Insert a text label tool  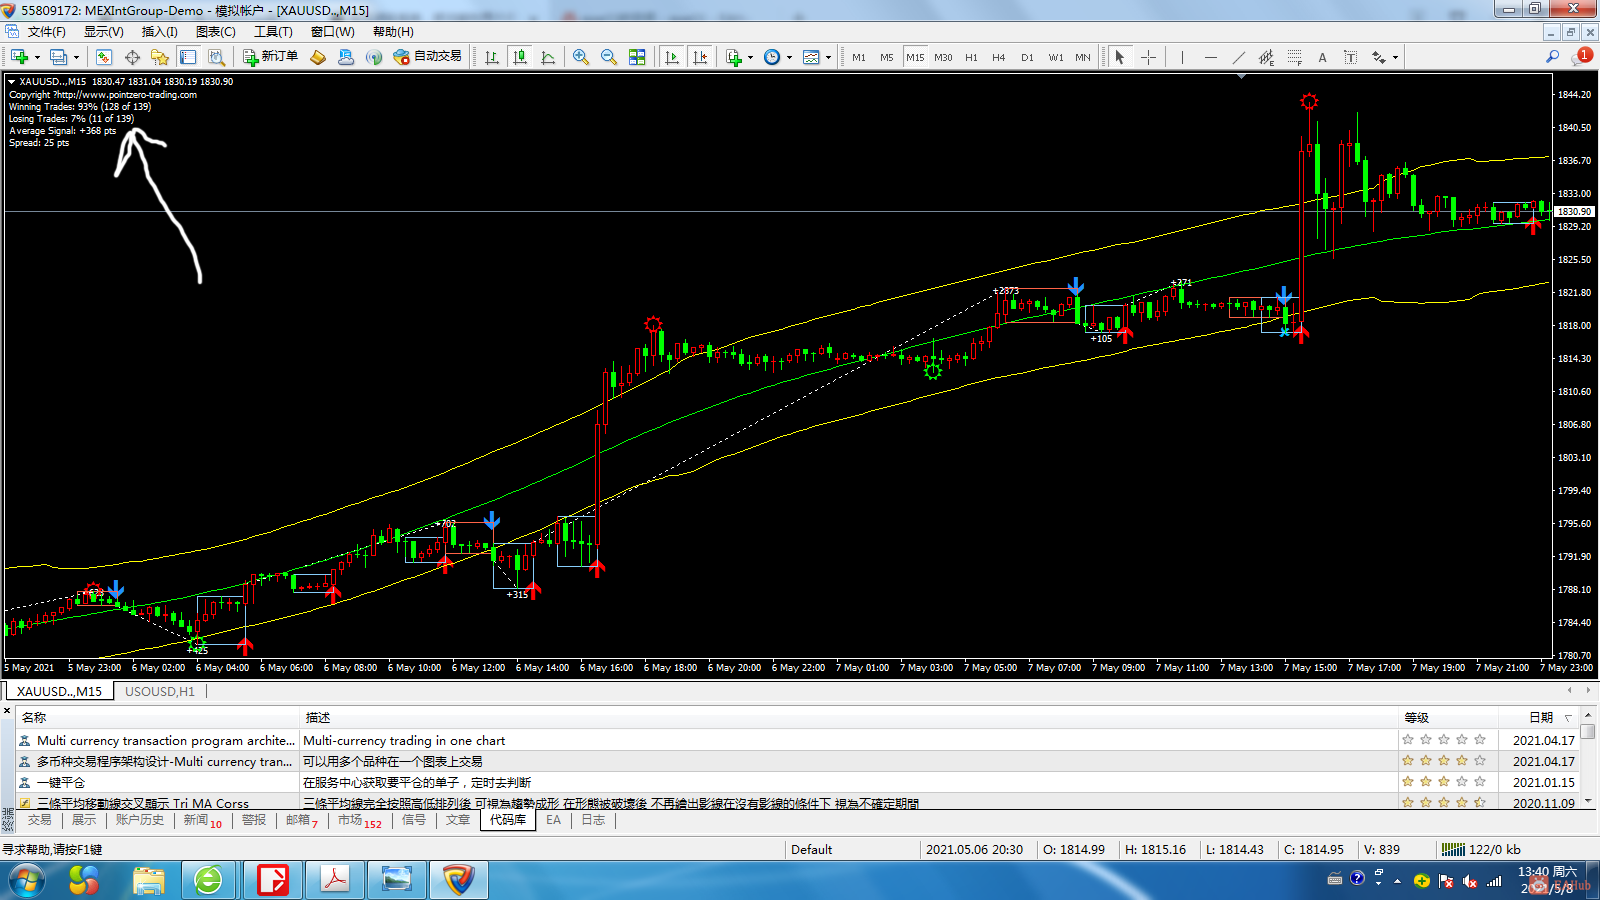click(x=1350, y=57)
